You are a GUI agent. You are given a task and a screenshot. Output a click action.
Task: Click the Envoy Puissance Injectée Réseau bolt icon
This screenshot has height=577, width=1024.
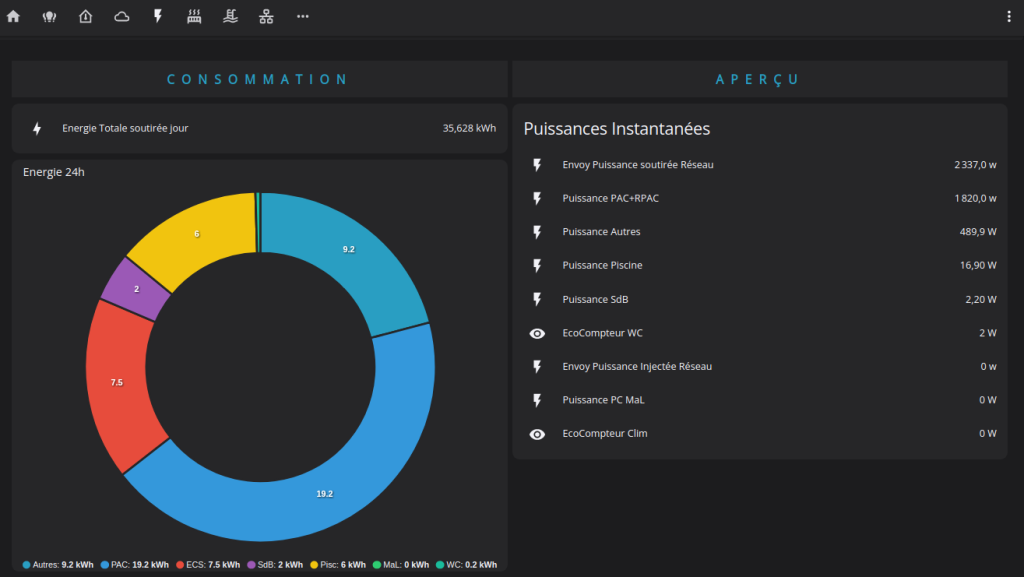[x=537, y=367]
